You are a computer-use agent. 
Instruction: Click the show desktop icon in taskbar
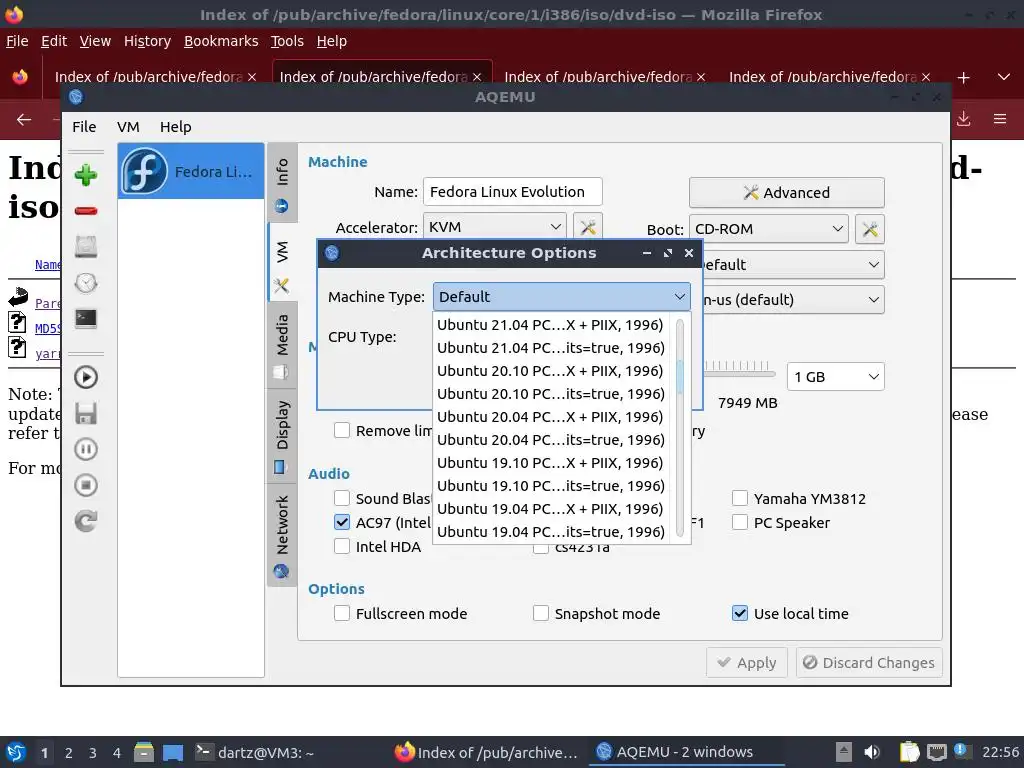[173, 752]
